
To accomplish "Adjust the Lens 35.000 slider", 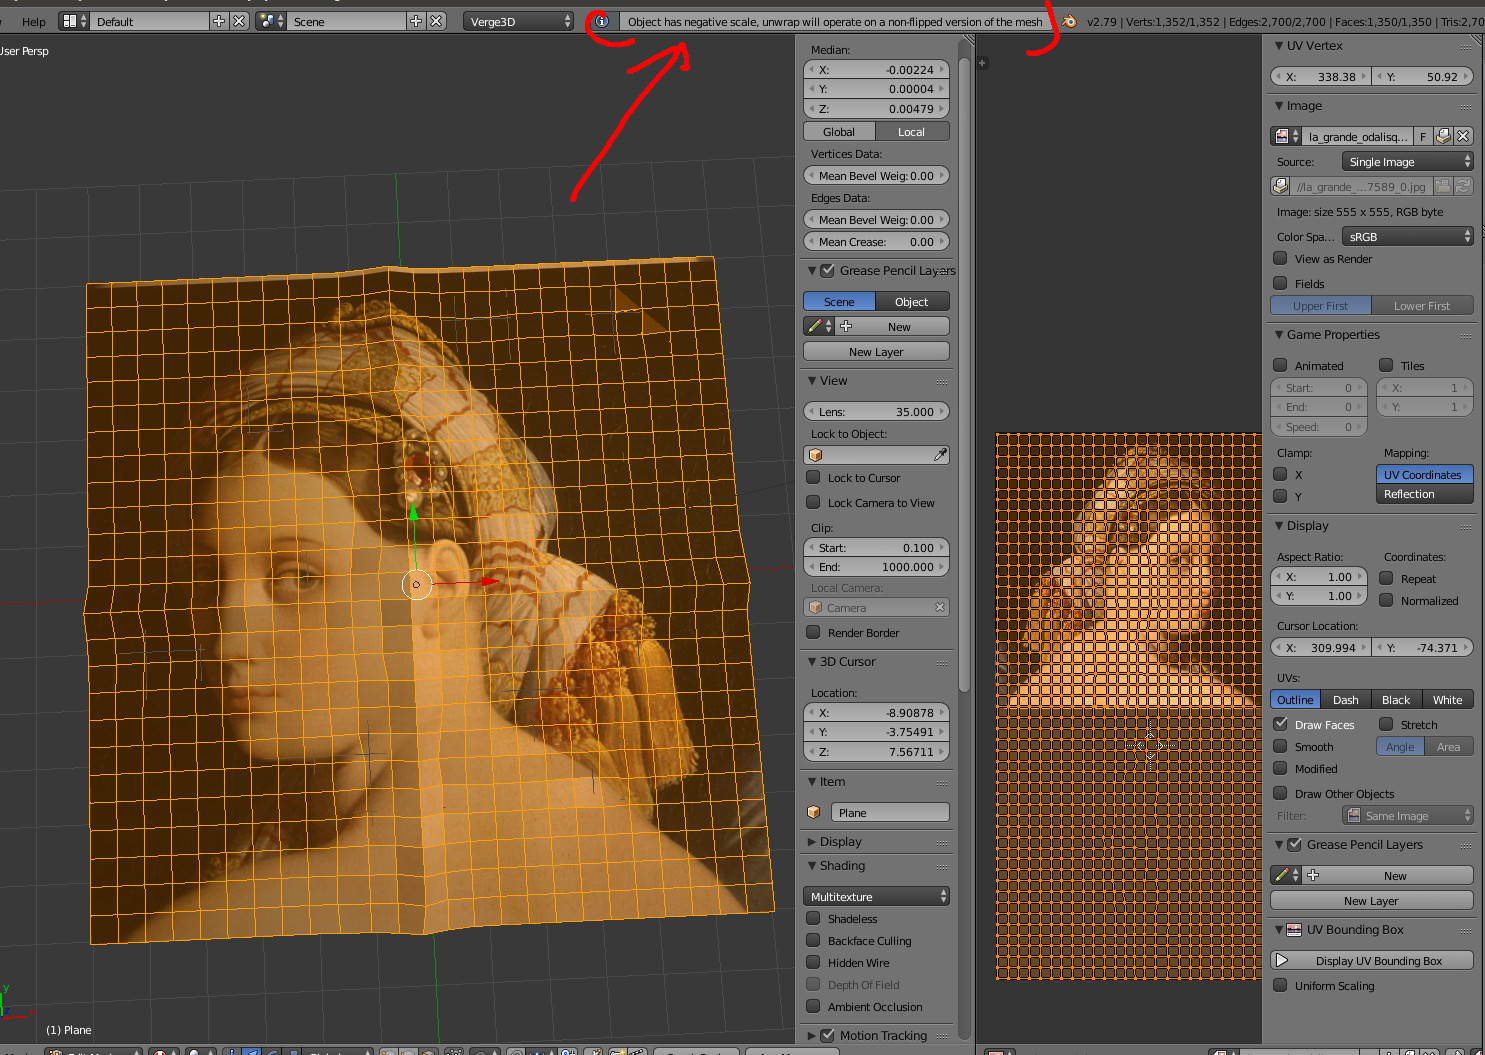I will click(x=876, y=411).
